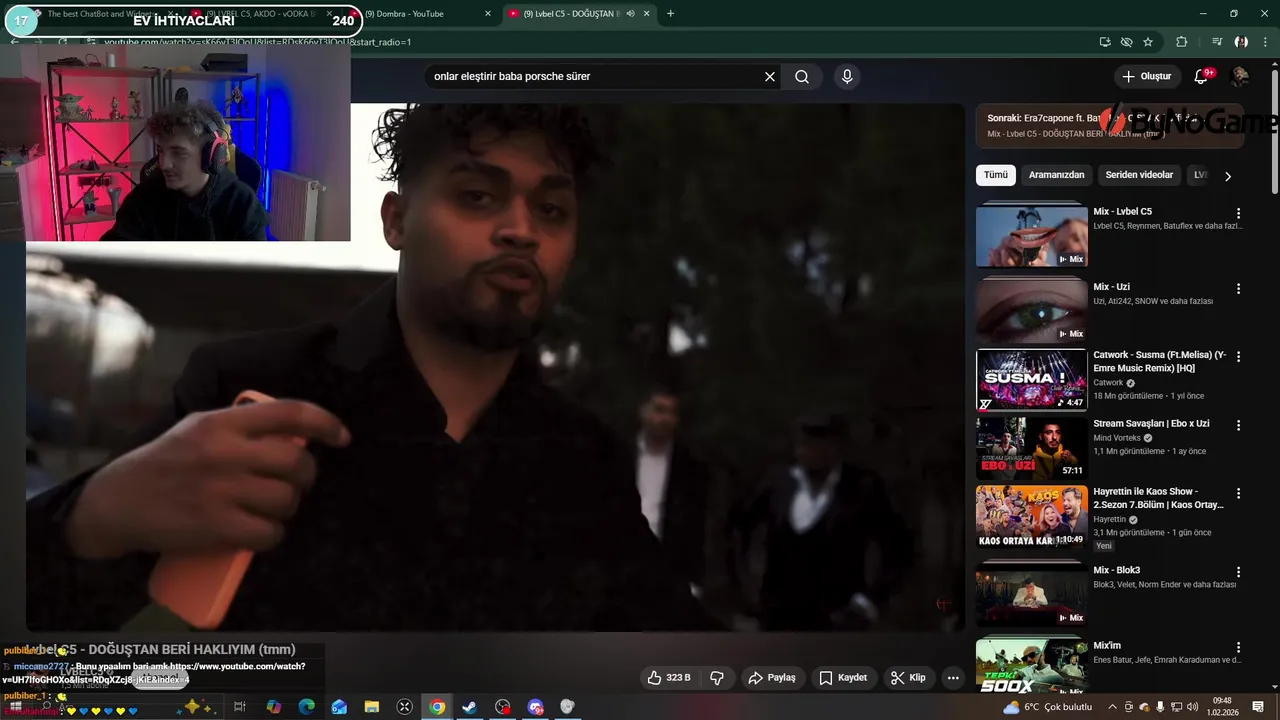The image size is (1280, 720).
Task: Open options menu for Mix - Uzi
Action: point(1238,289)
